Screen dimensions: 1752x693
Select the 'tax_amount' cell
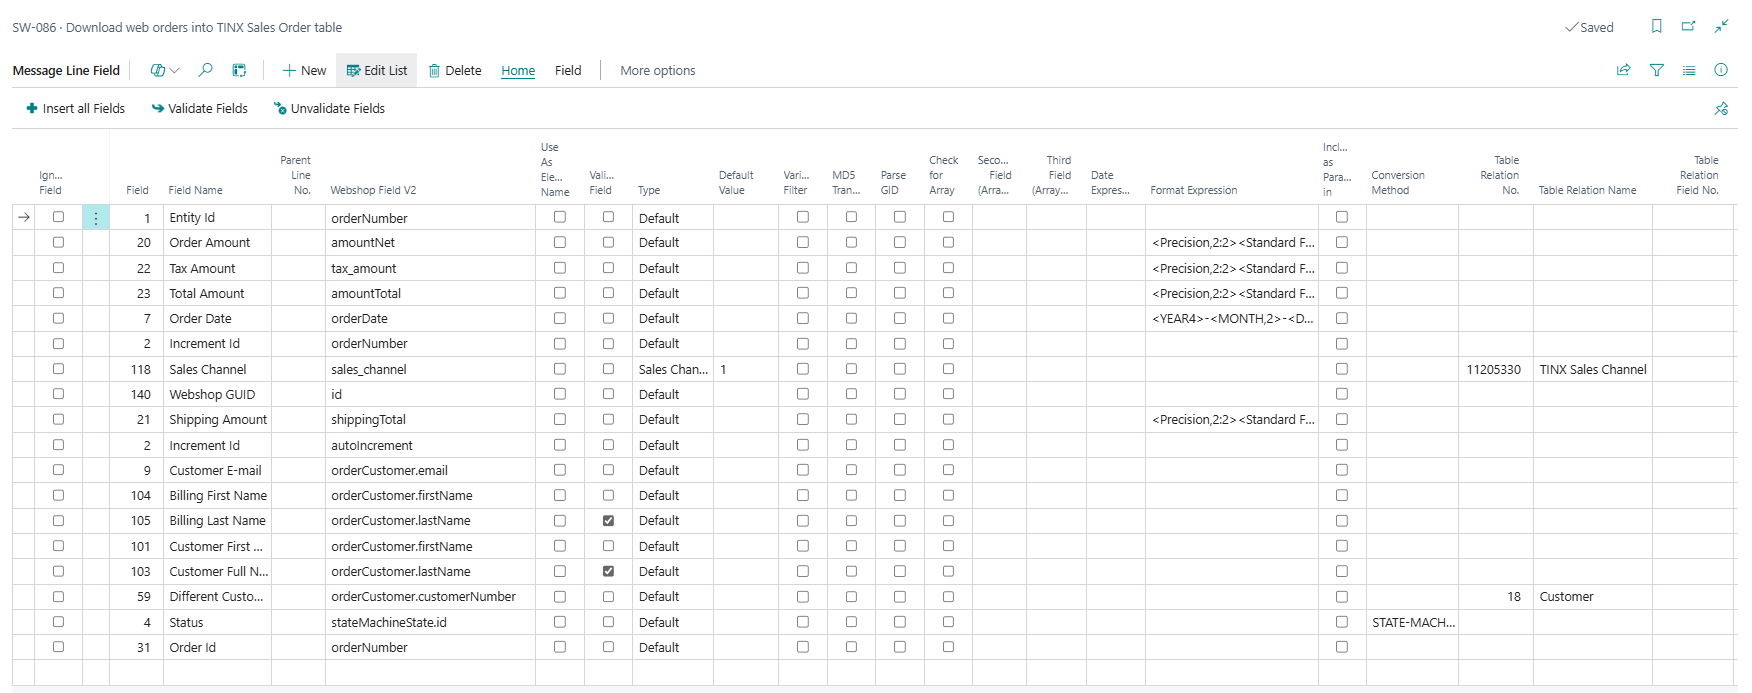pos(430,268)
